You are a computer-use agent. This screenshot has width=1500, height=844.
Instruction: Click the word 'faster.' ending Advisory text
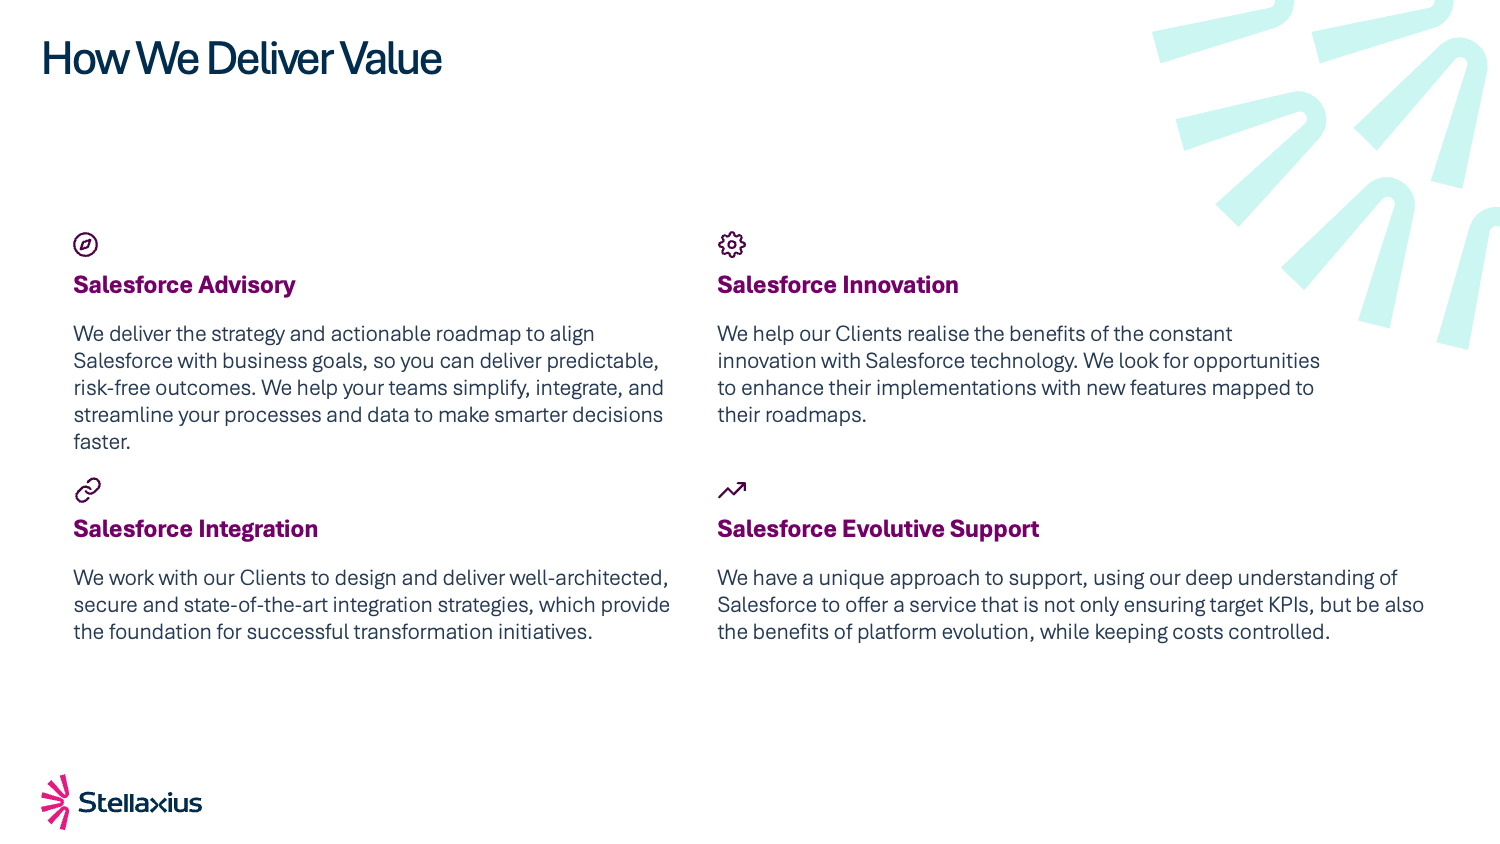[x=102, y=442]
